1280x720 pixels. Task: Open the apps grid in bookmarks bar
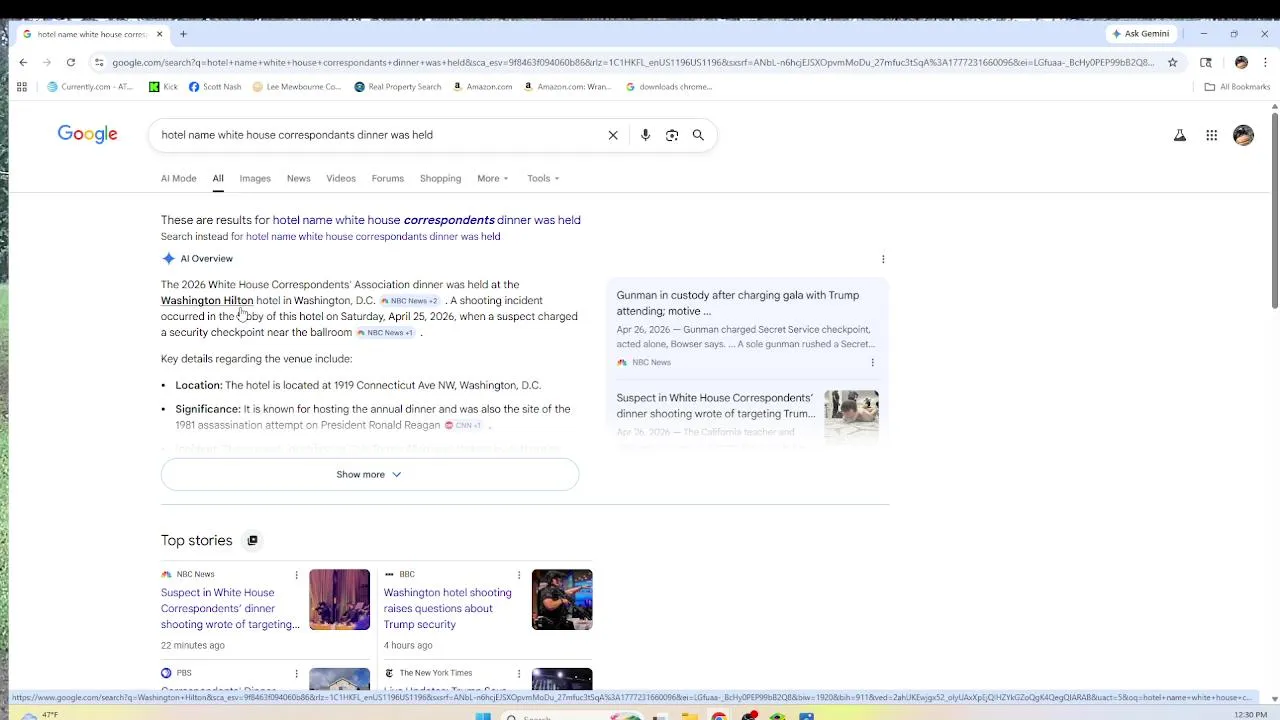tap(22, 87)
